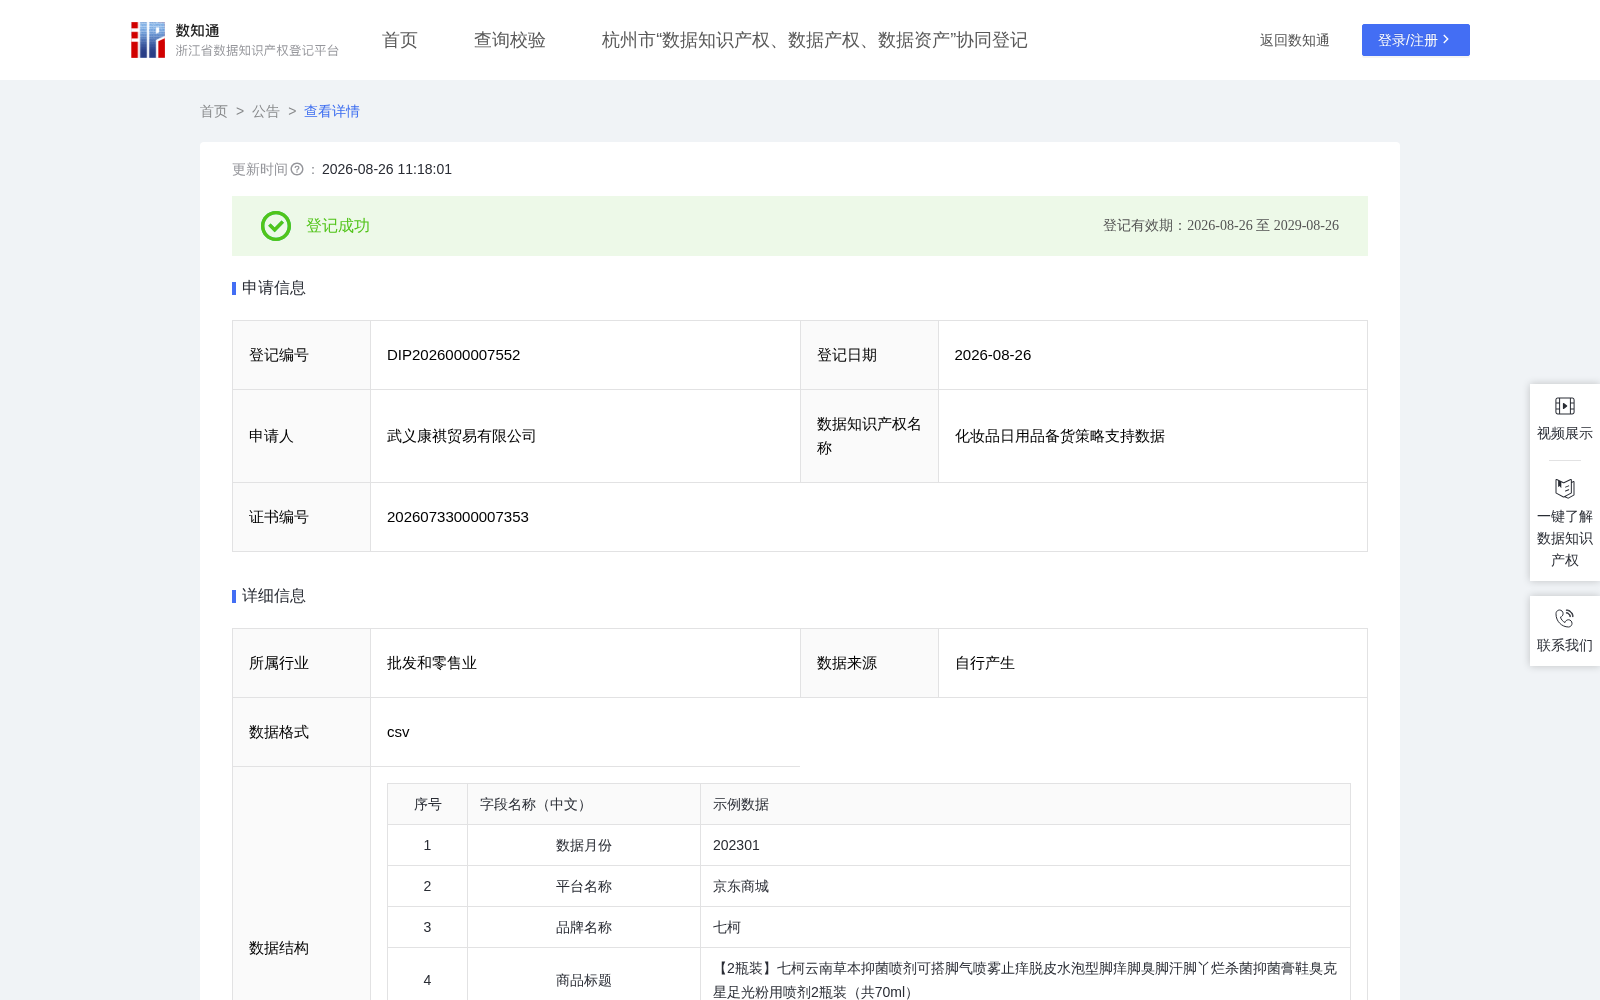Click the 申请信息 section heading
The height and width of the screenshot is (1000, 1600).
(274, 288)
